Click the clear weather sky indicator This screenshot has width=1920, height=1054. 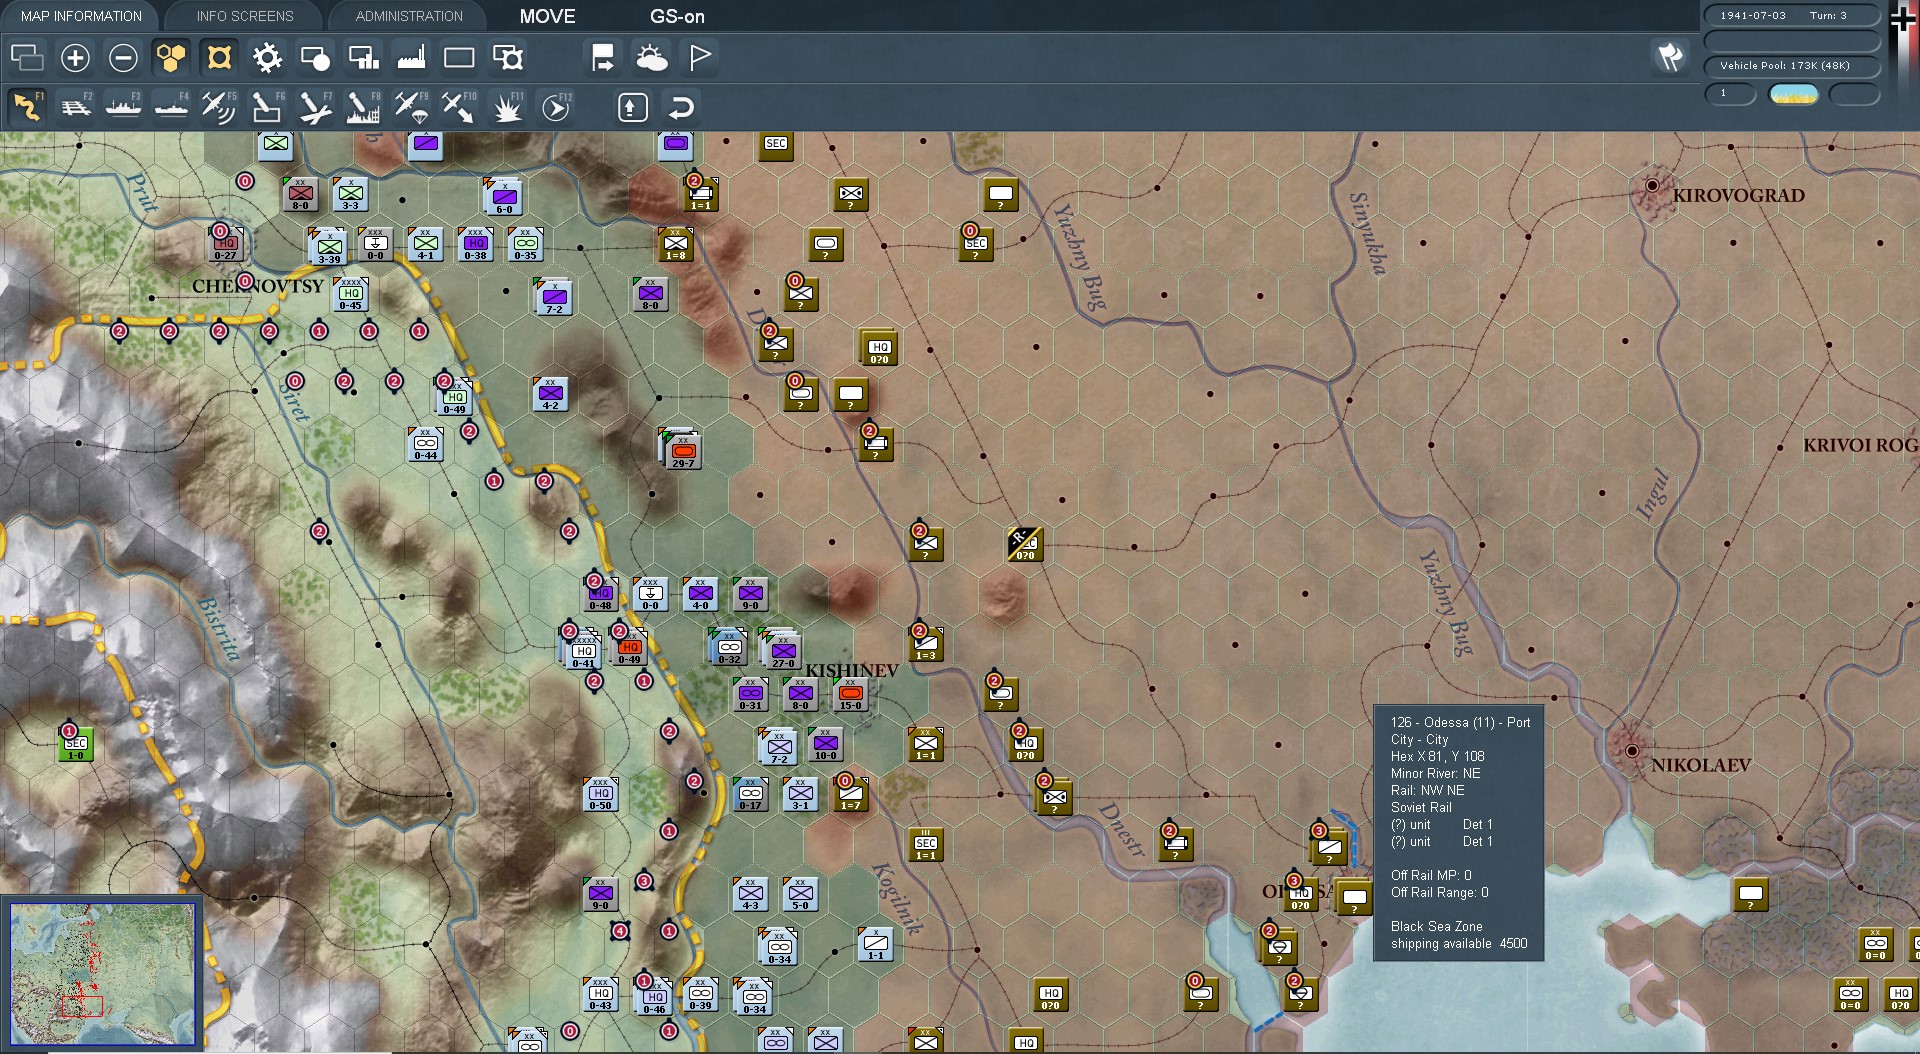click(x=1794, y=94)
